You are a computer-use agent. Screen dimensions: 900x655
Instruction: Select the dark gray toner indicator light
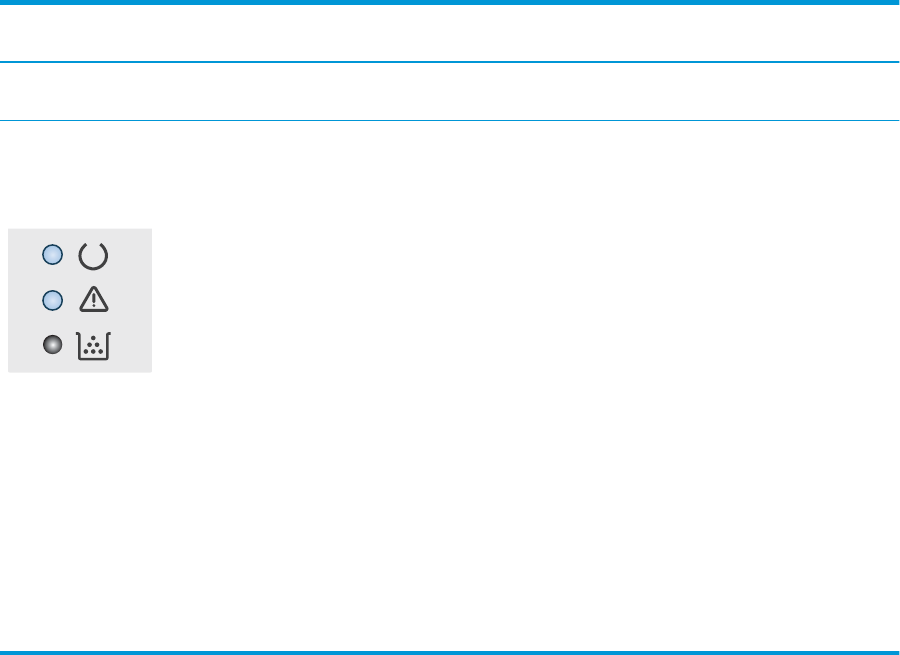(53, 344)
